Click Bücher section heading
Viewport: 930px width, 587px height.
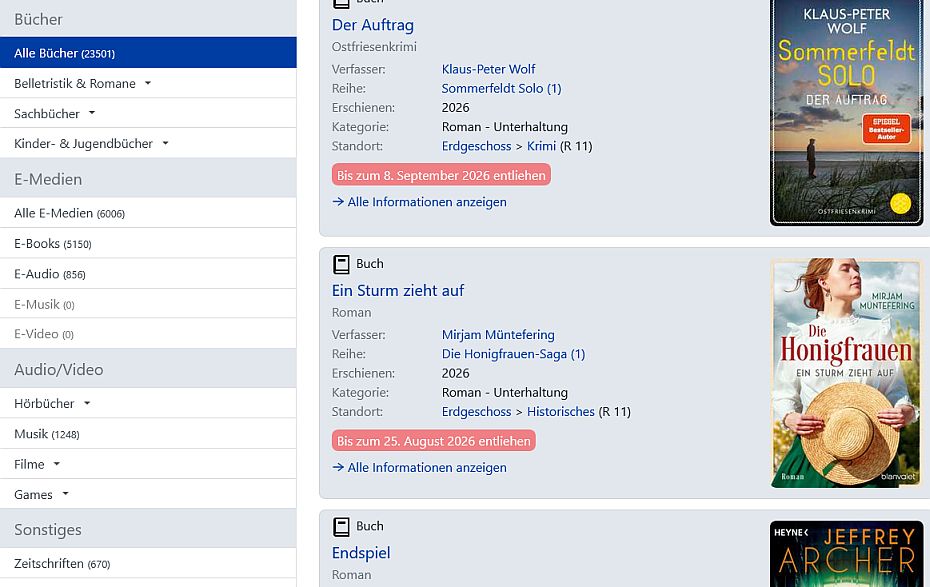[x=38, y=19]
